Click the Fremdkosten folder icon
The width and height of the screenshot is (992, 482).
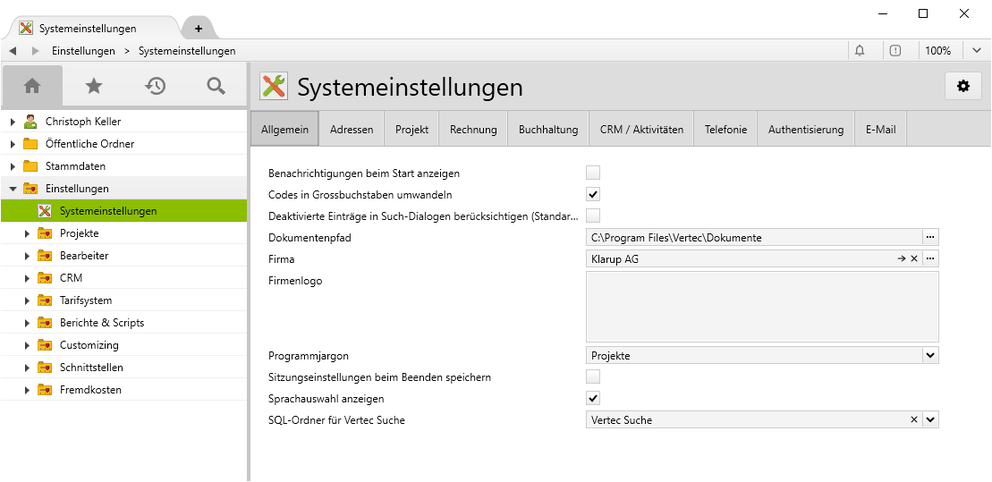pos(45,390)
